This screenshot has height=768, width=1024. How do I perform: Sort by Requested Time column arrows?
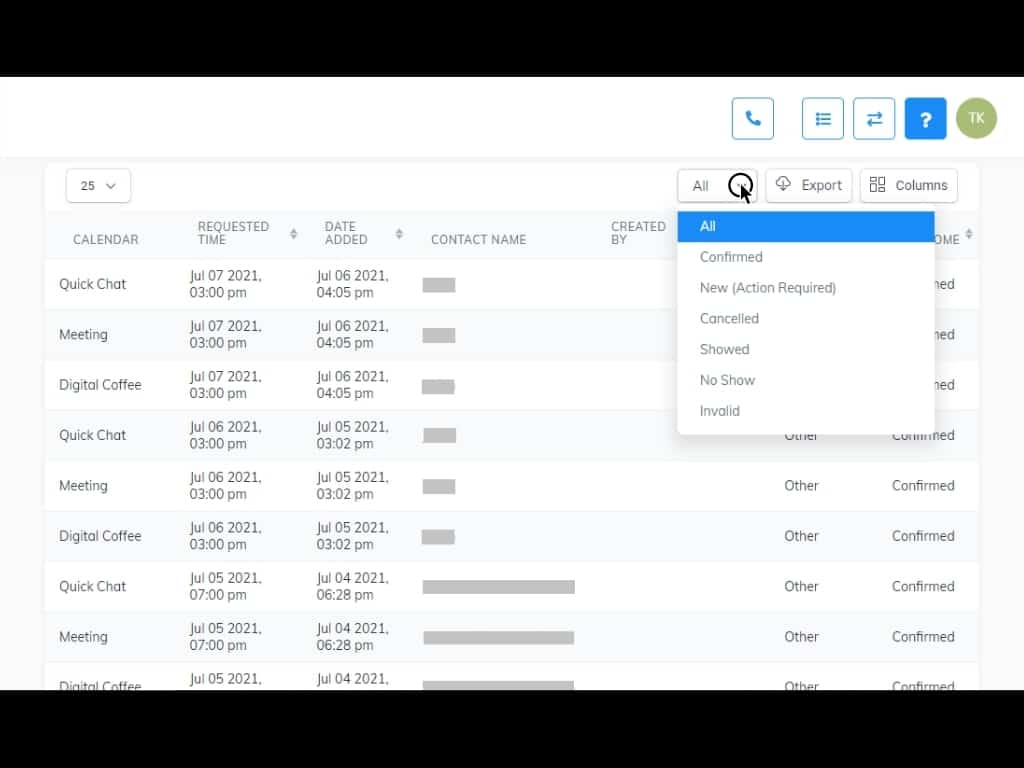pos(293,234)
